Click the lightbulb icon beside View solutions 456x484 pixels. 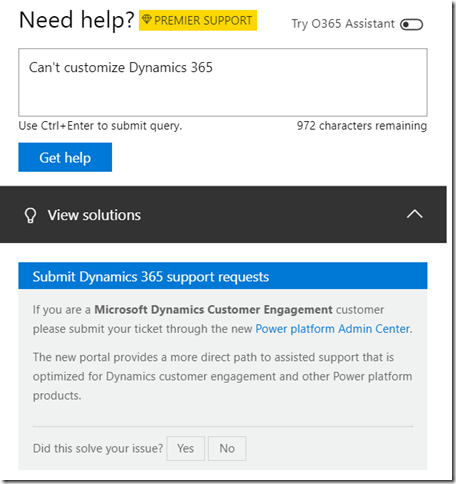30,215
